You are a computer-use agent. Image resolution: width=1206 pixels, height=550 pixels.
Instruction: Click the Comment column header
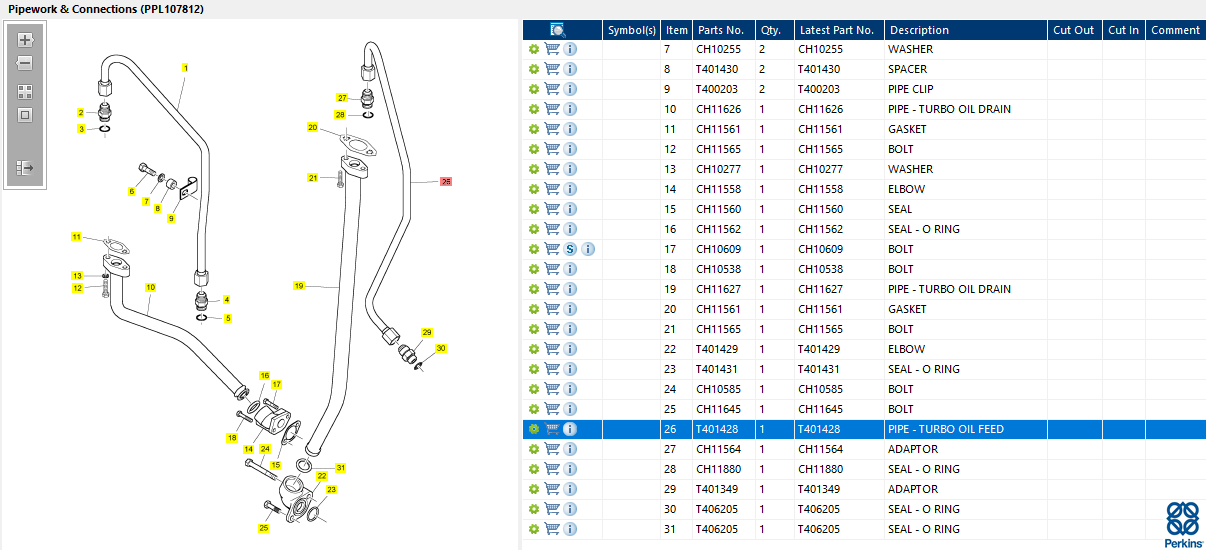click(1175, 30)
